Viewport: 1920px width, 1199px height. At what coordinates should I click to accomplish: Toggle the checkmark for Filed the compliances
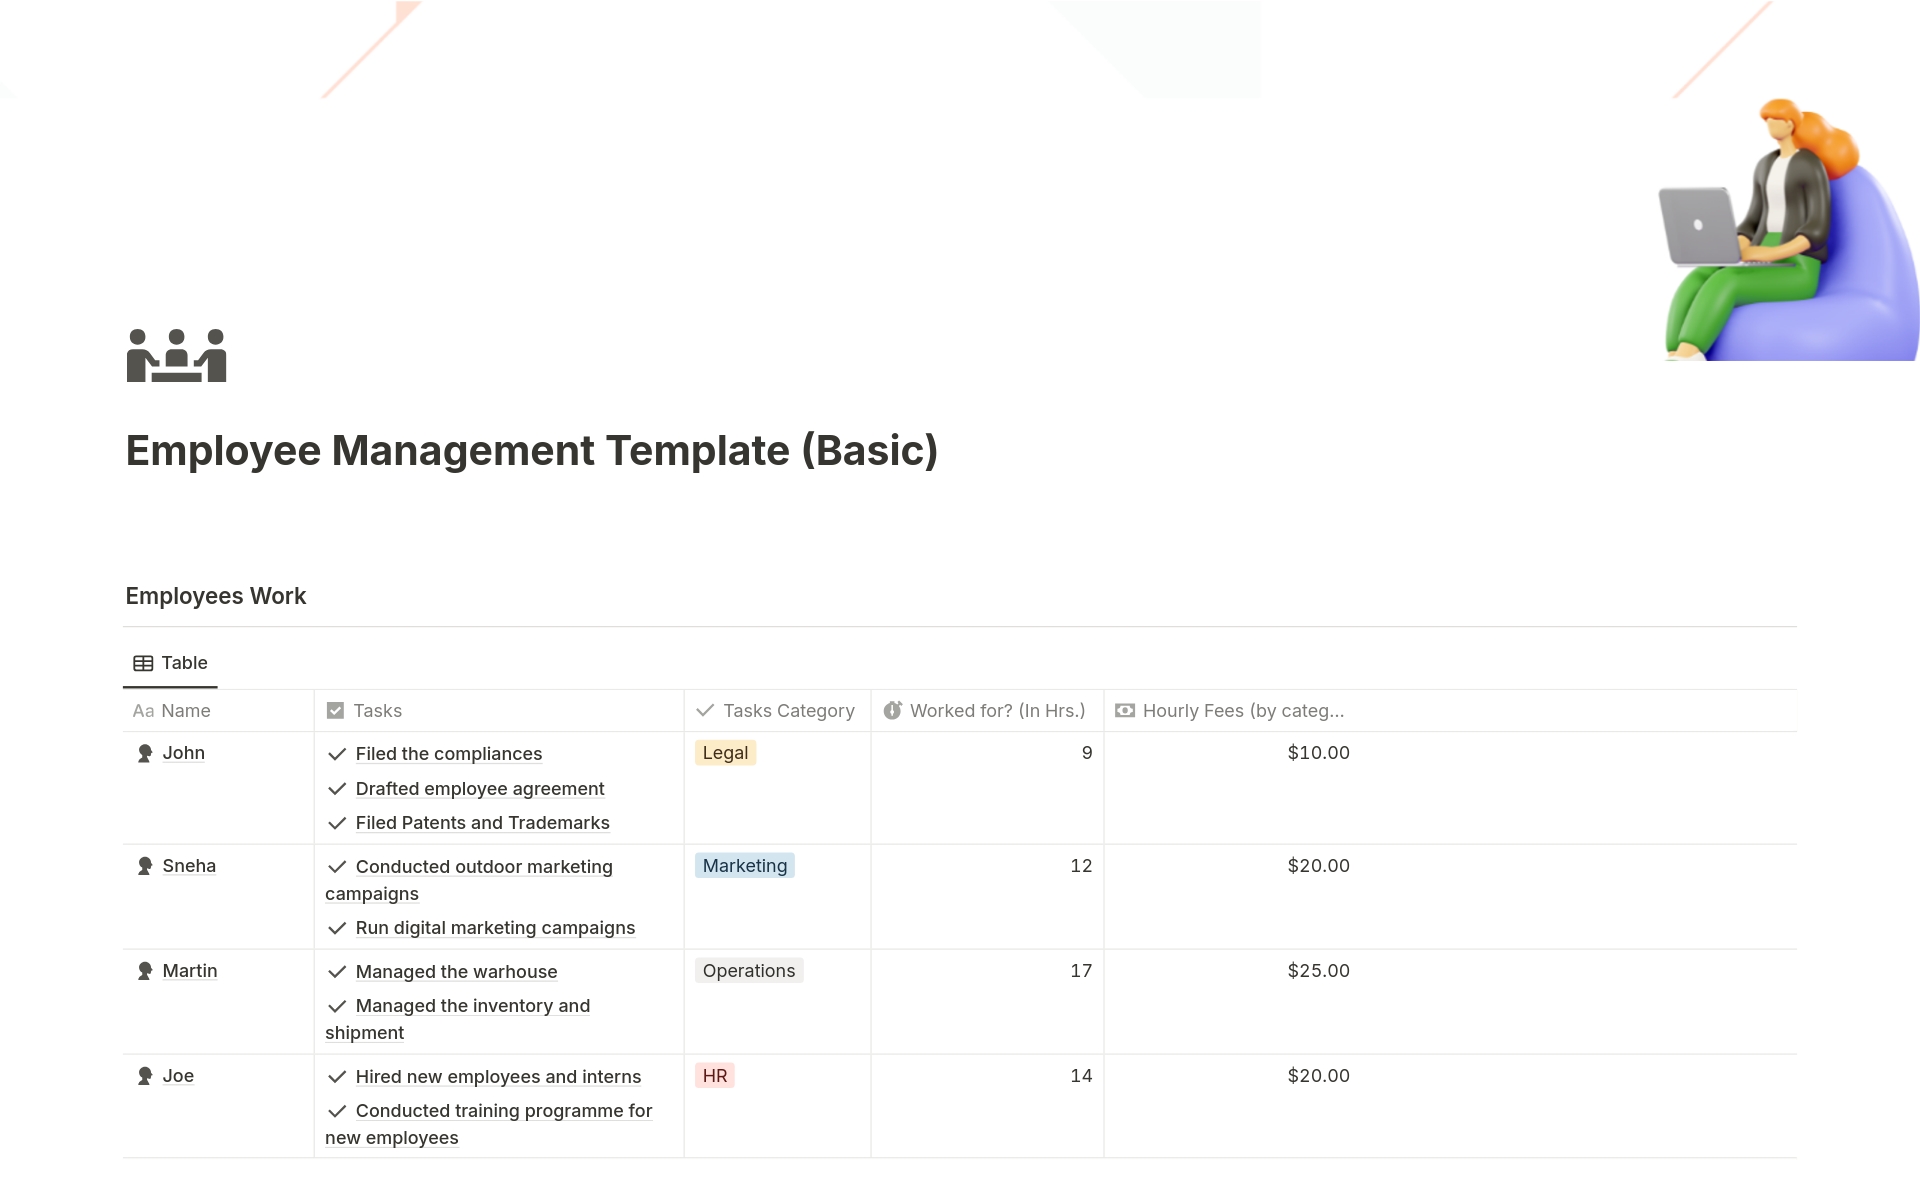click(337, 754)
